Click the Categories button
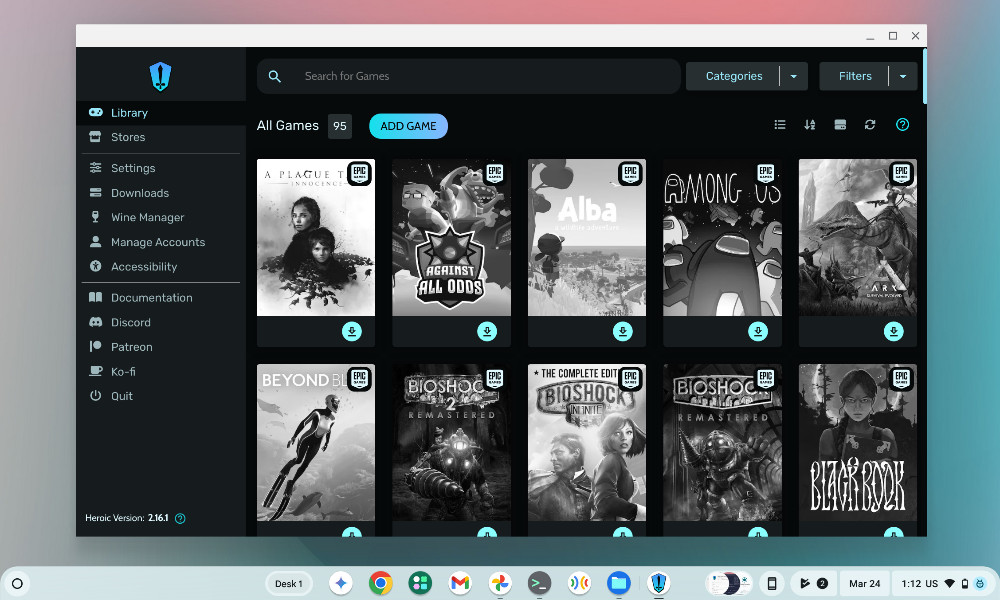 (733, 77)
